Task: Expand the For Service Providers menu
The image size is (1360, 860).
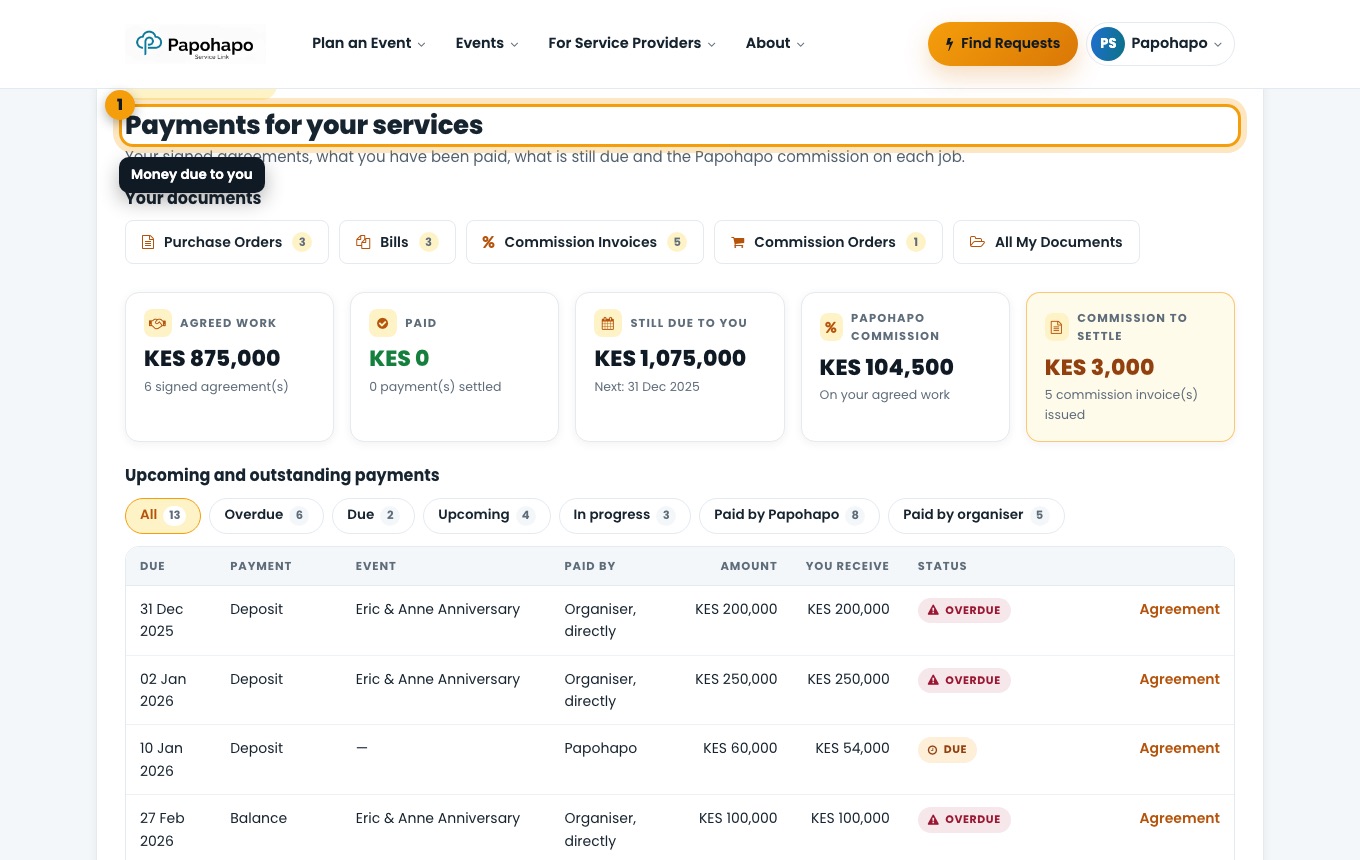Action: click(x=632, y=43)
